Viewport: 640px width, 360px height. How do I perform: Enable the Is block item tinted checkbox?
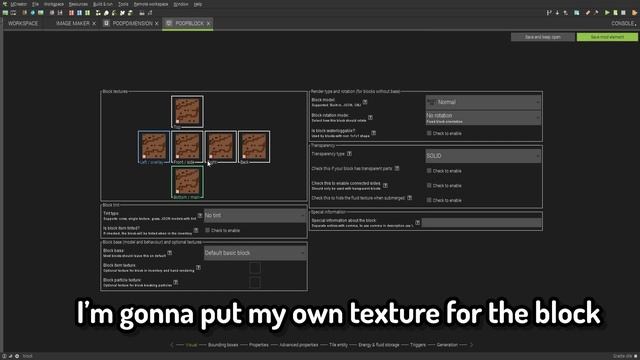[x=207, y=230]
